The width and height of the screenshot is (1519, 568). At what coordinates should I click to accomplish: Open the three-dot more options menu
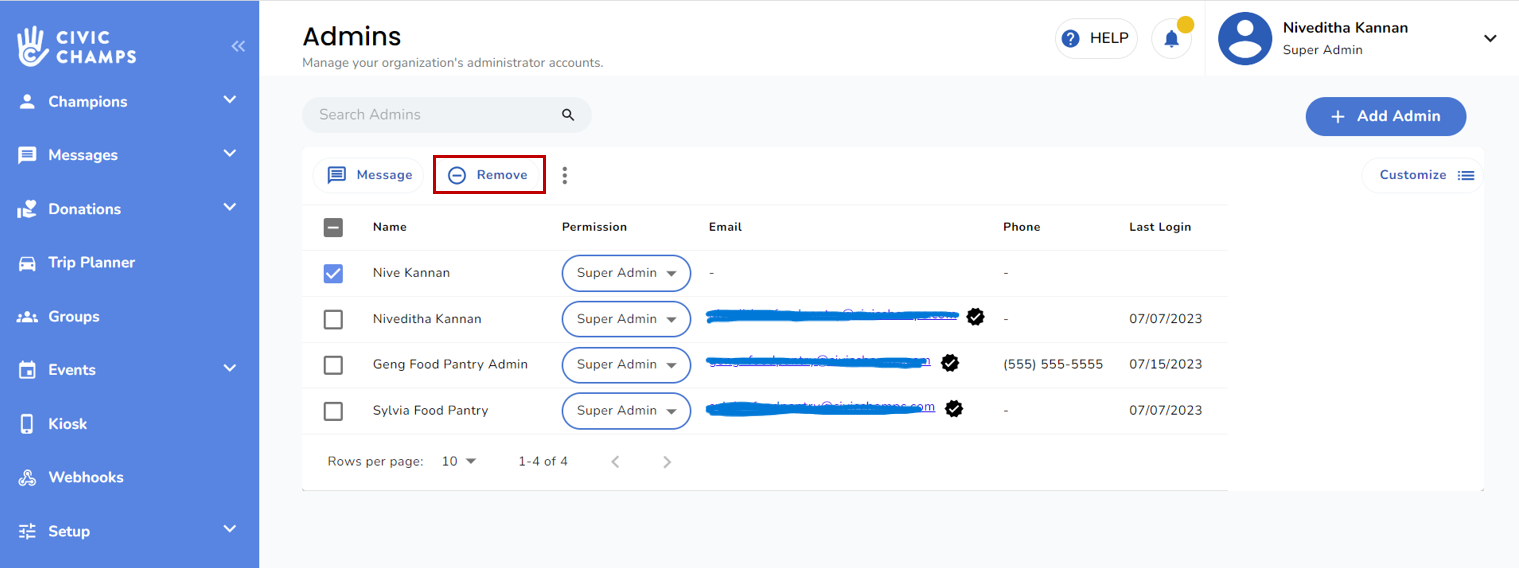(565, 176)
